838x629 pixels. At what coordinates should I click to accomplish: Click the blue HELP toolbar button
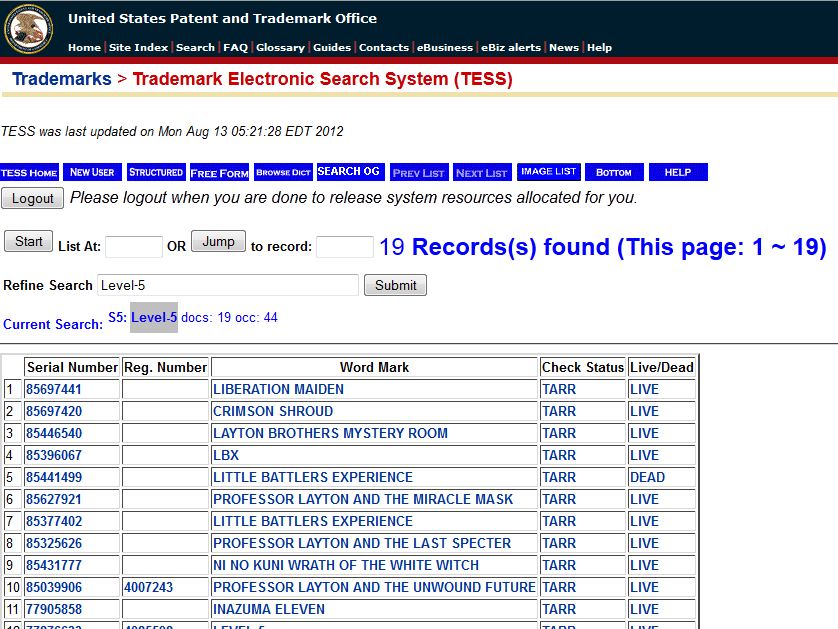click(x=678, y=172)
